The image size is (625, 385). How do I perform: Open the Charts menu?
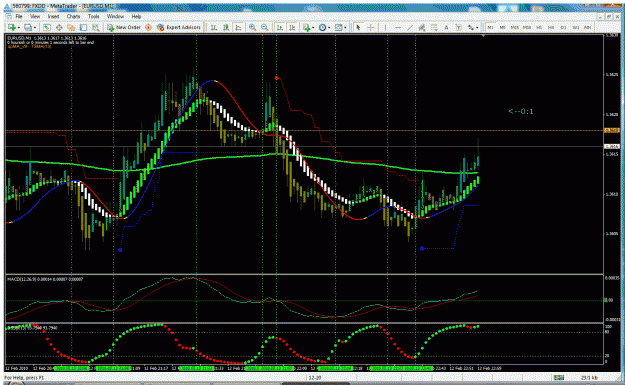73,17
